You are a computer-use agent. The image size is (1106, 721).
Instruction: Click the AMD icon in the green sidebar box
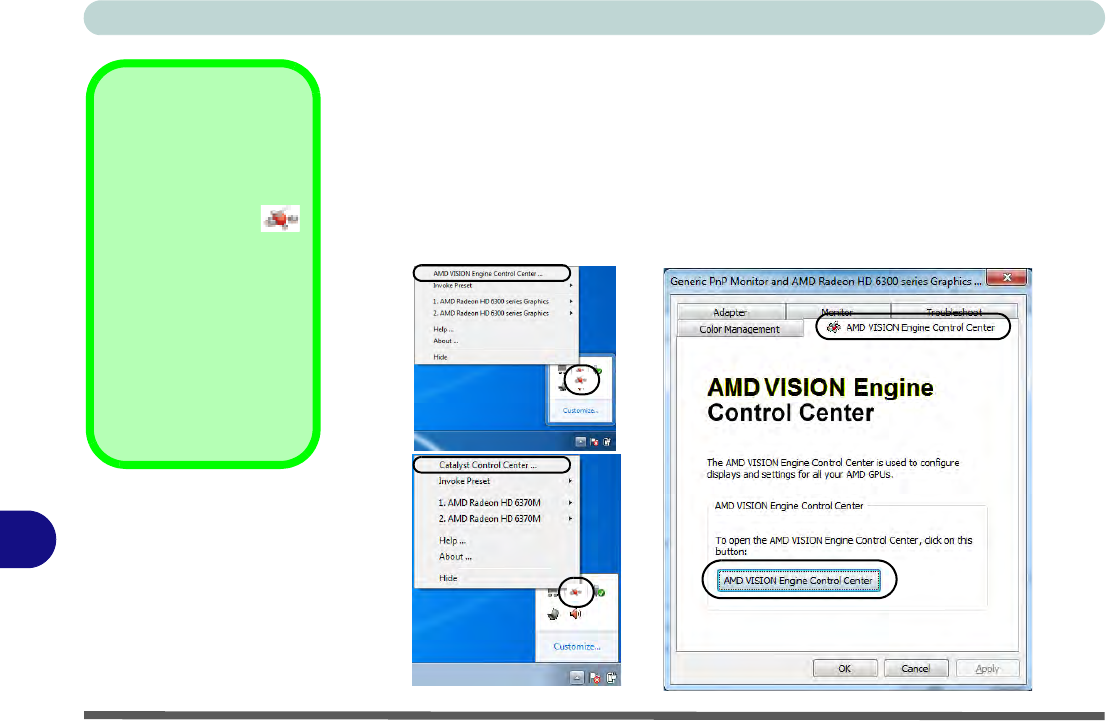click(x=280, y=218)
